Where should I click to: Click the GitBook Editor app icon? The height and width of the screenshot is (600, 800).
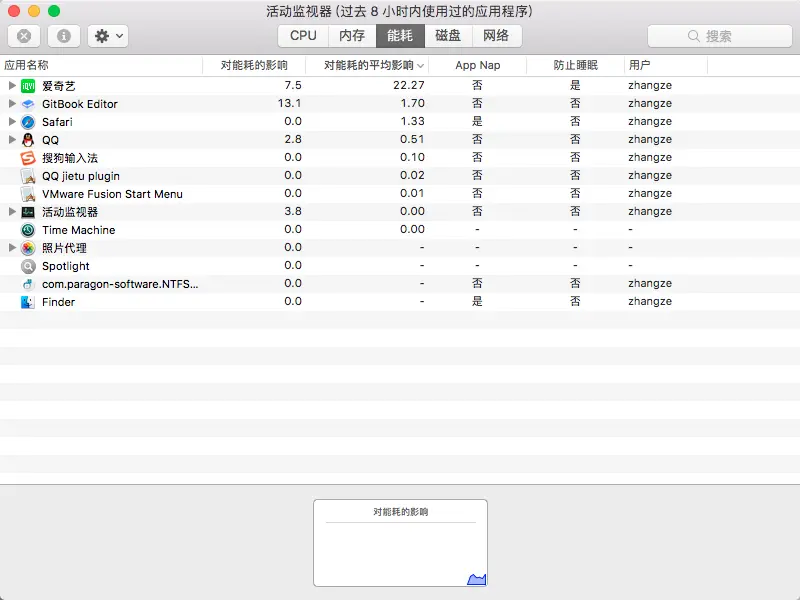click(28, 104)
